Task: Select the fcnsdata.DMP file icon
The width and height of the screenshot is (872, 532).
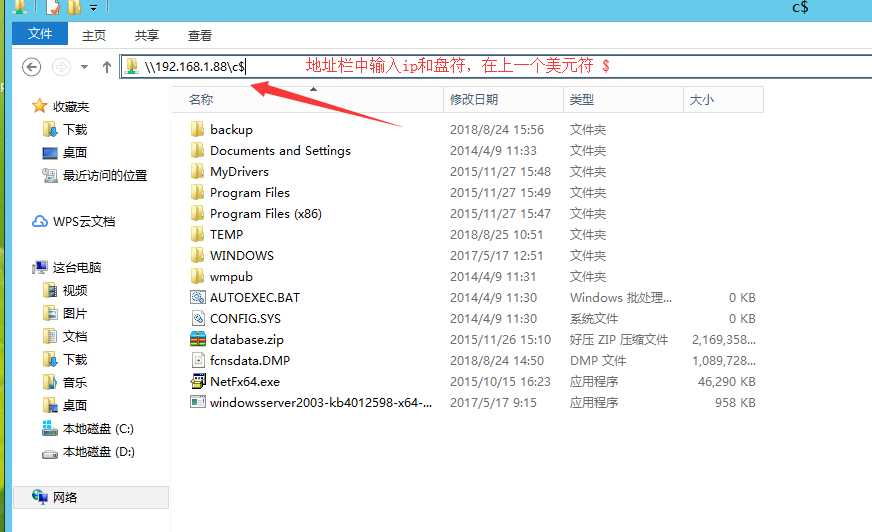Action: 197,360
